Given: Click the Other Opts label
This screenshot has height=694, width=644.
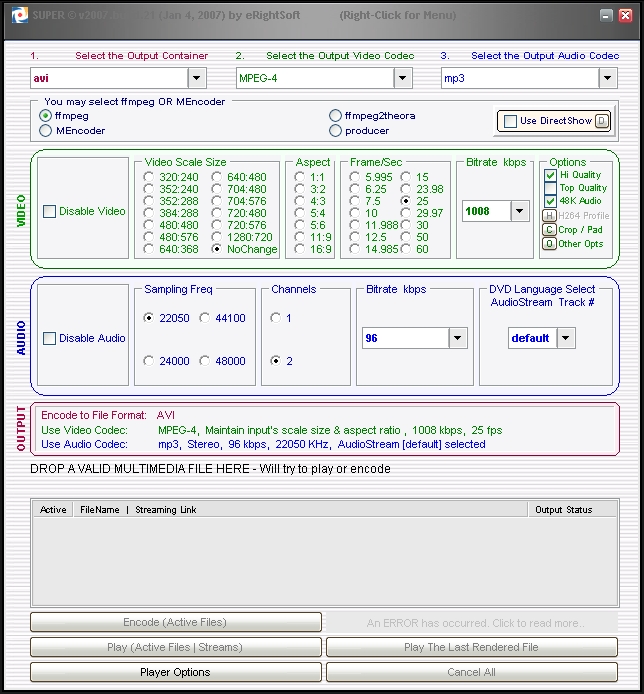Looking at the screenshot, I should [x=581, y=244].
